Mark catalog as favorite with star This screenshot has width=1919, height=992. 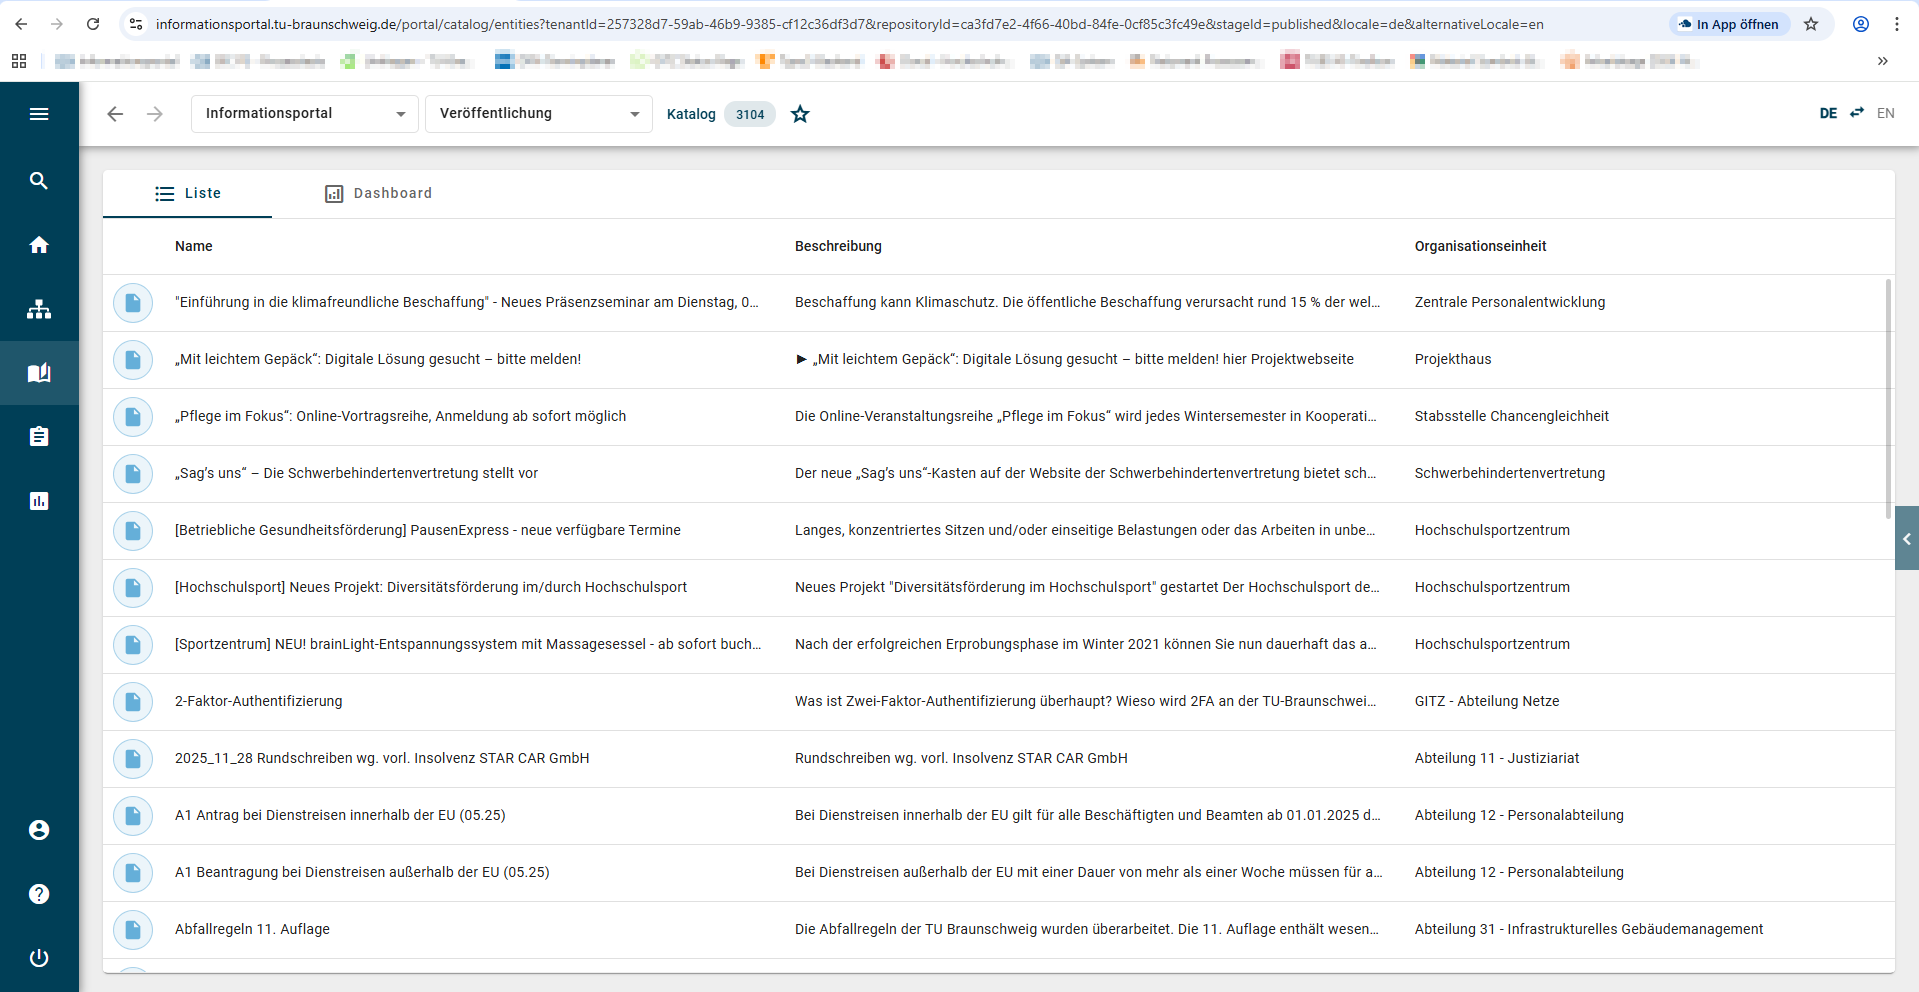800,114
